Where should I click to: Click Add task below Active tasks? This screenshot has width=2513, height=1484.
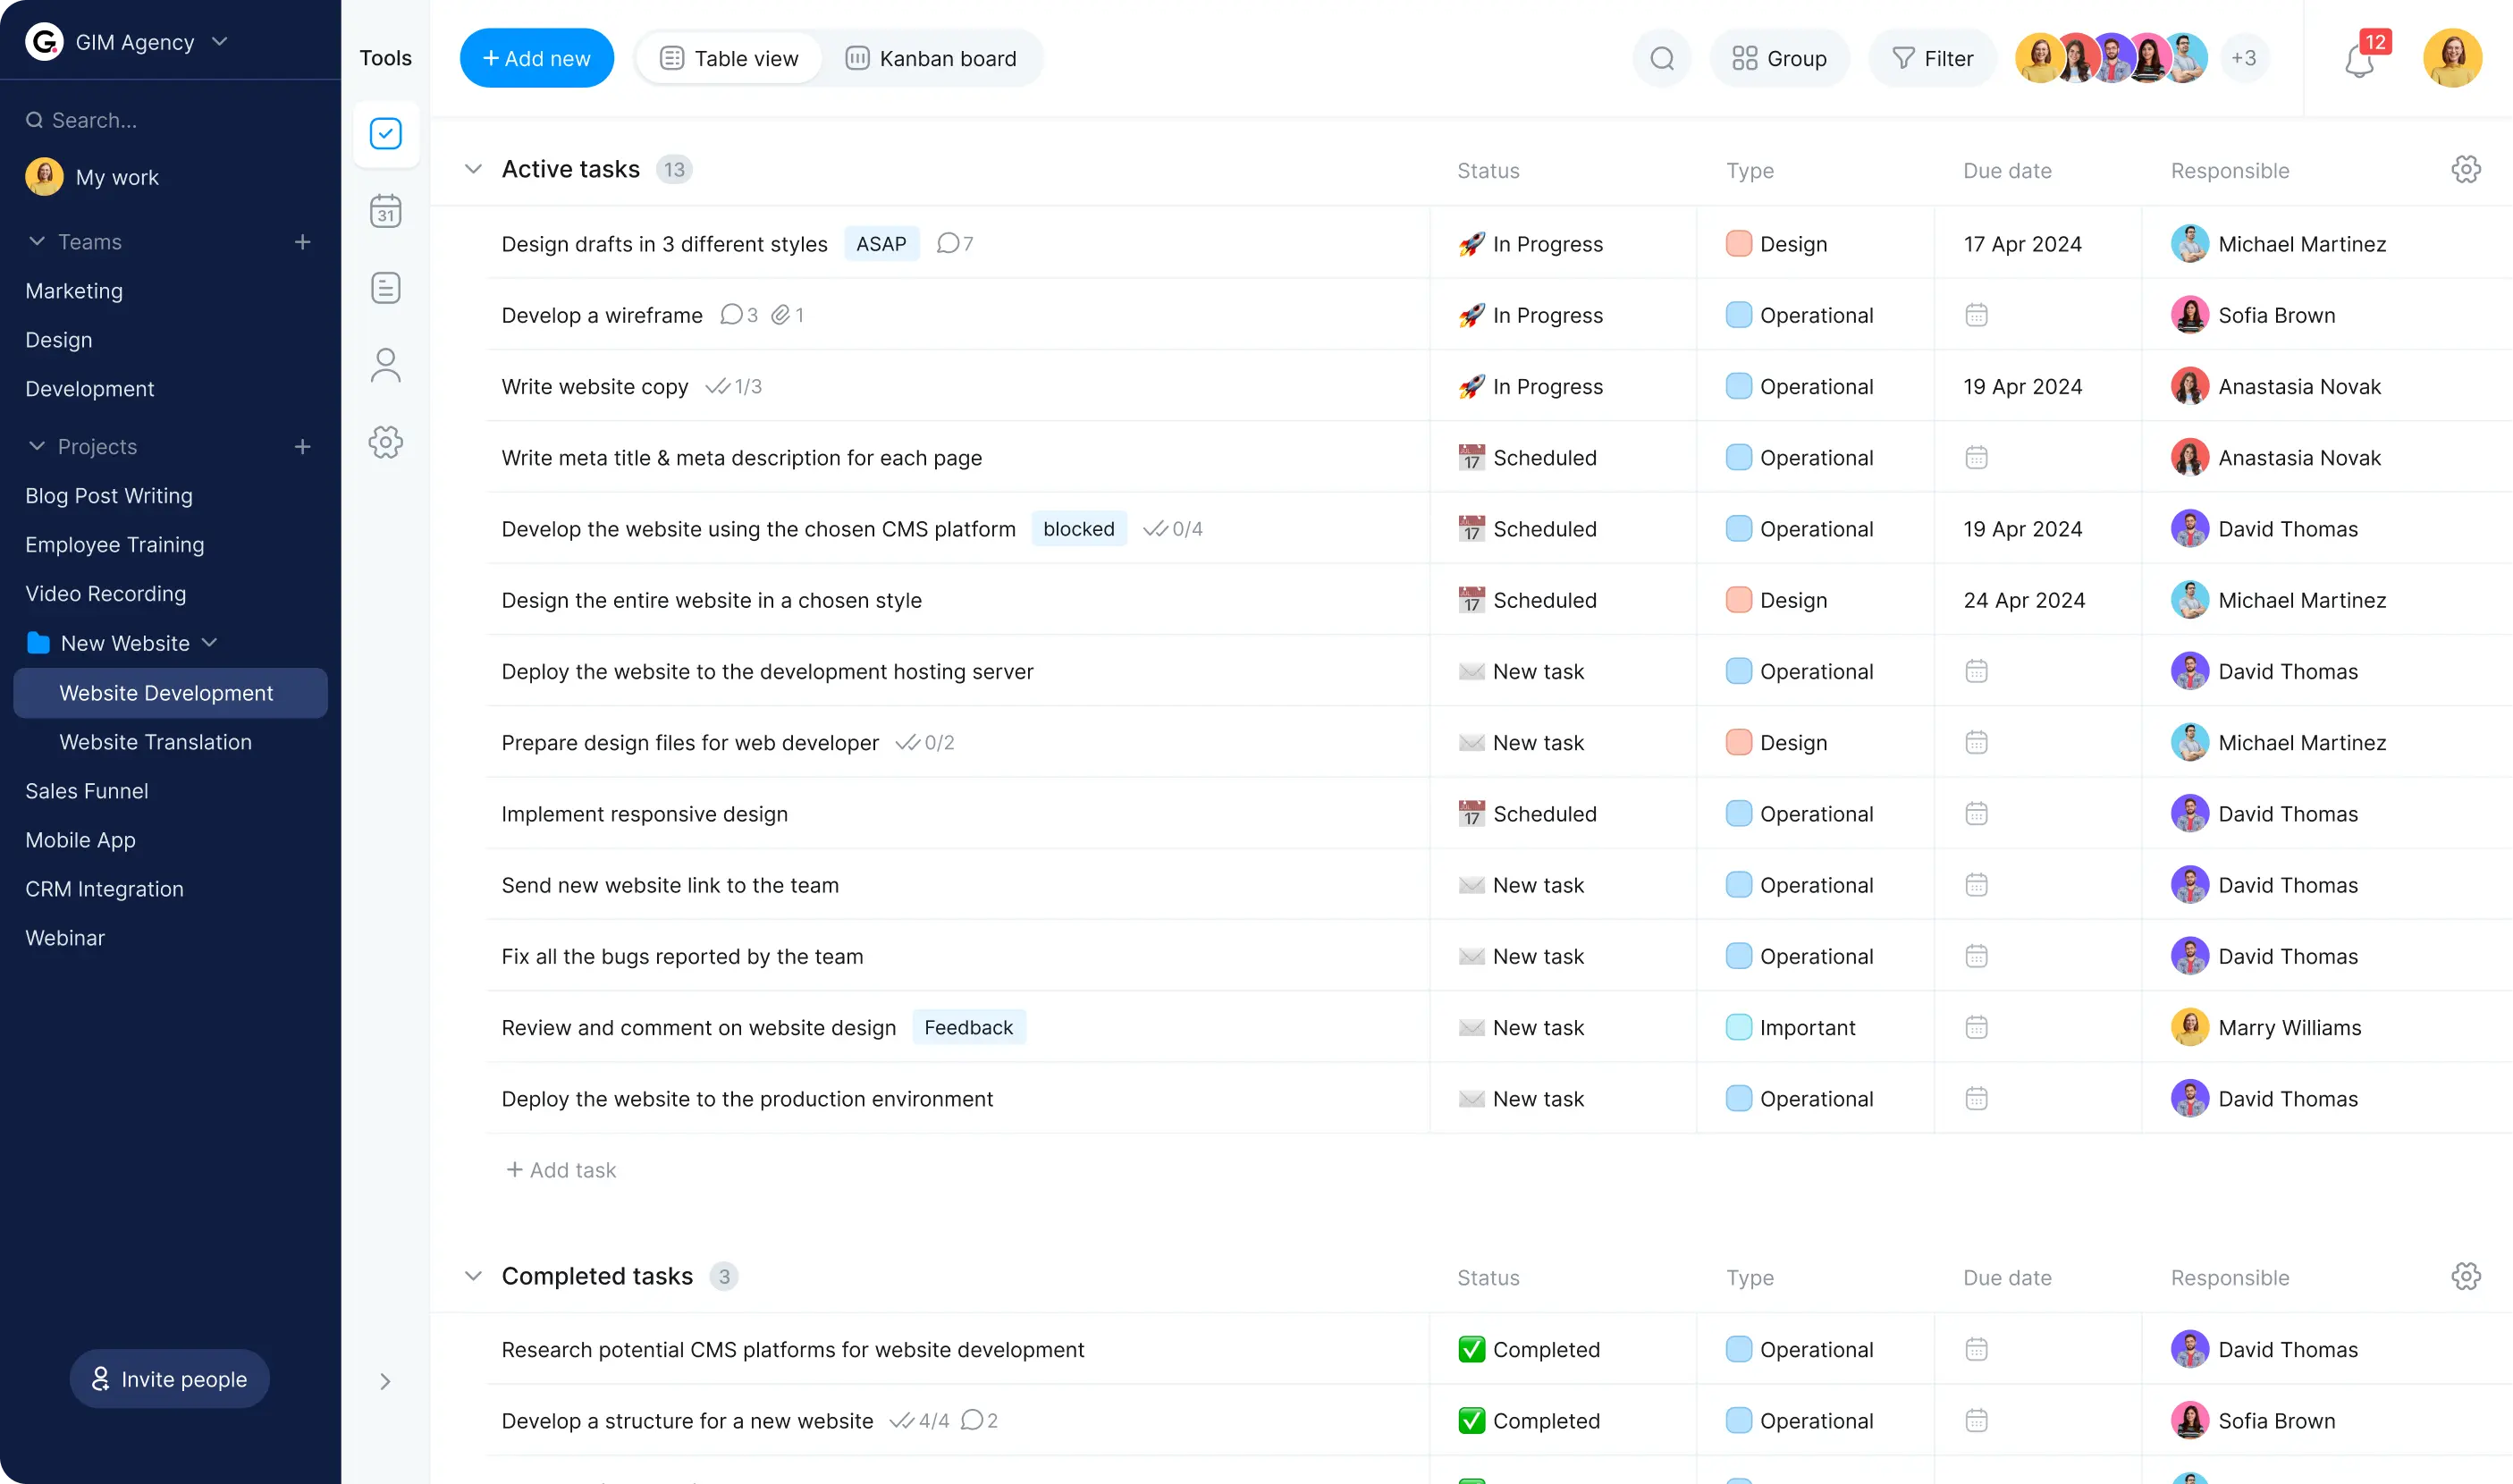coord(561,1169)
